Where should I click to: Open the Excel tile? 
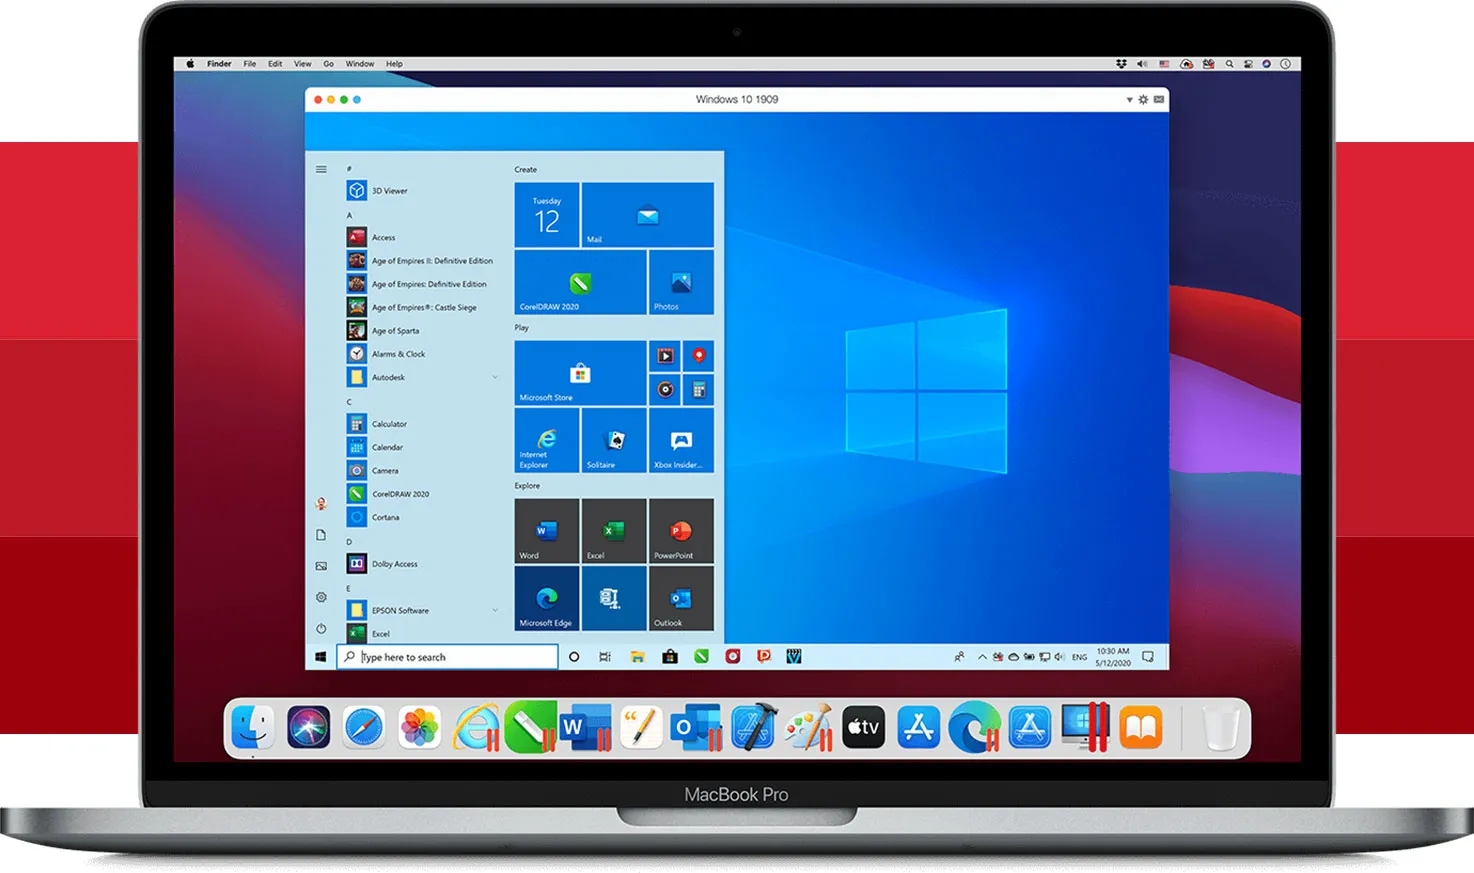(x=614, y=531)
